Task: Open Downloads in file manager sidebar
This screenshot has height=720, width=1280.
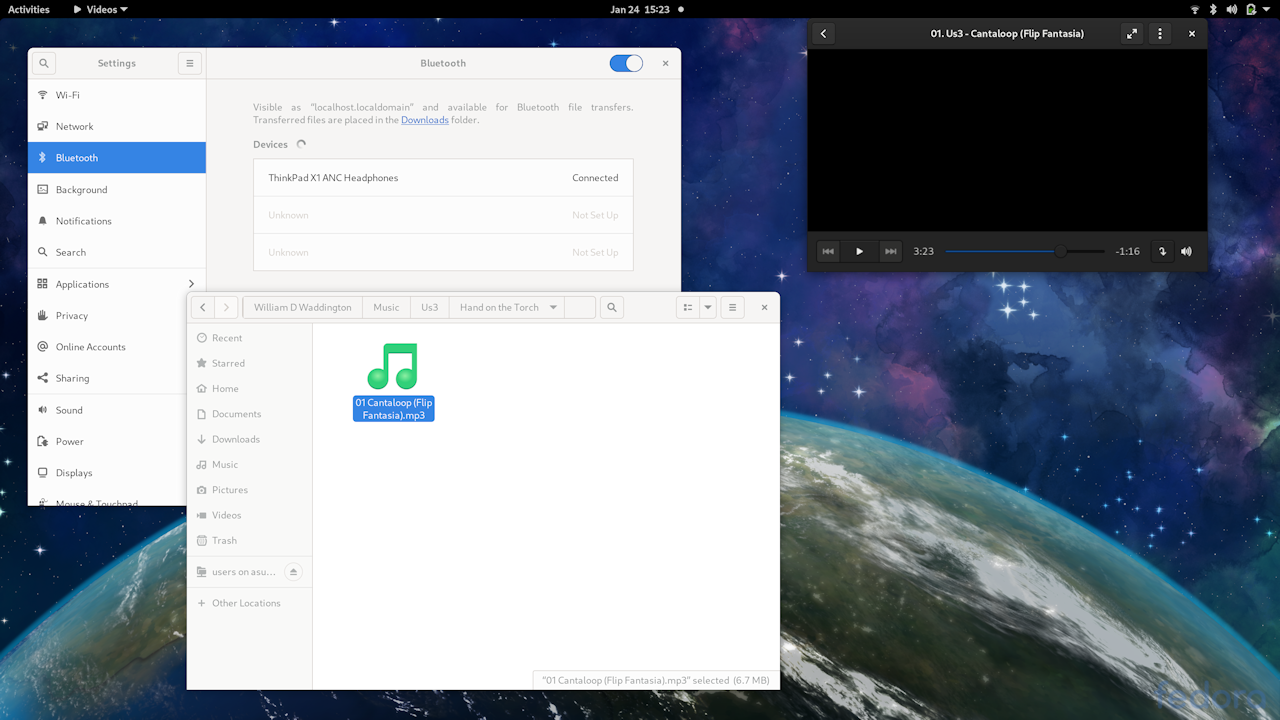Action: (250, 439)
